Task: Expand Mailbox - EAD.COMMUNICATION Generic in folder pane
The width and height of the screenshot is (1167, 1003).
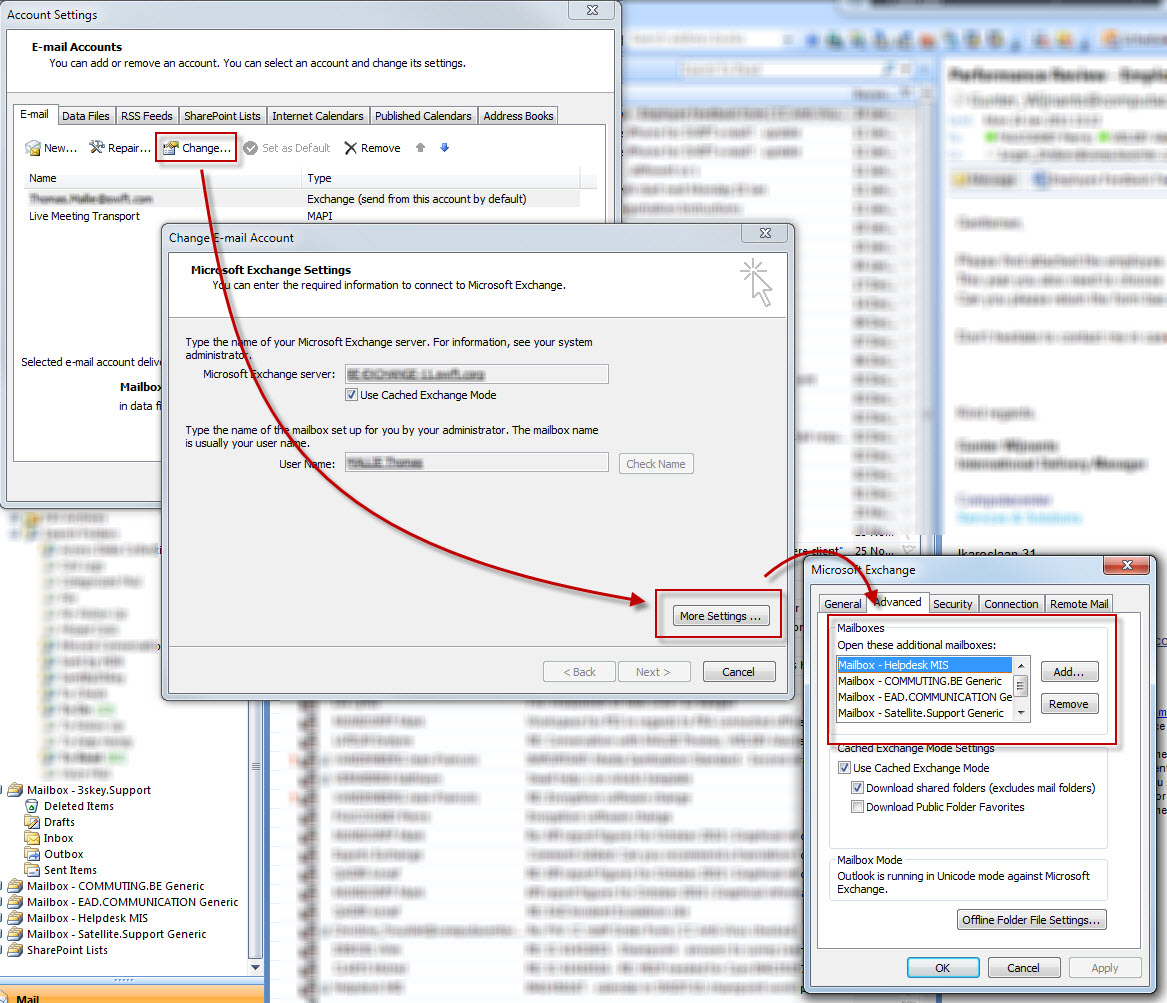Action: coord(2,902)
